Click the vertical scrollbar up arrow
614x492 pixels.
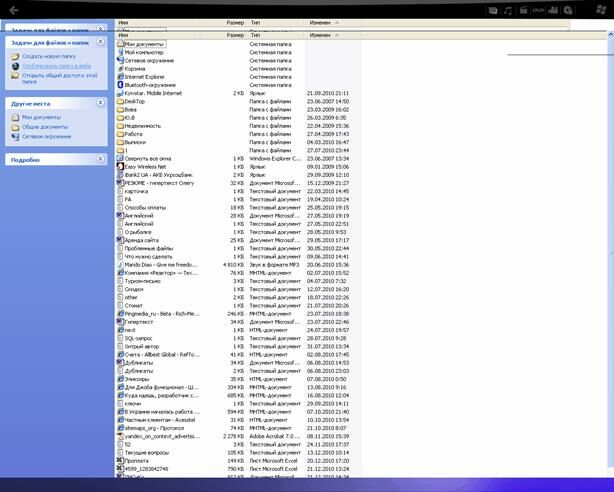click(610, 35)
